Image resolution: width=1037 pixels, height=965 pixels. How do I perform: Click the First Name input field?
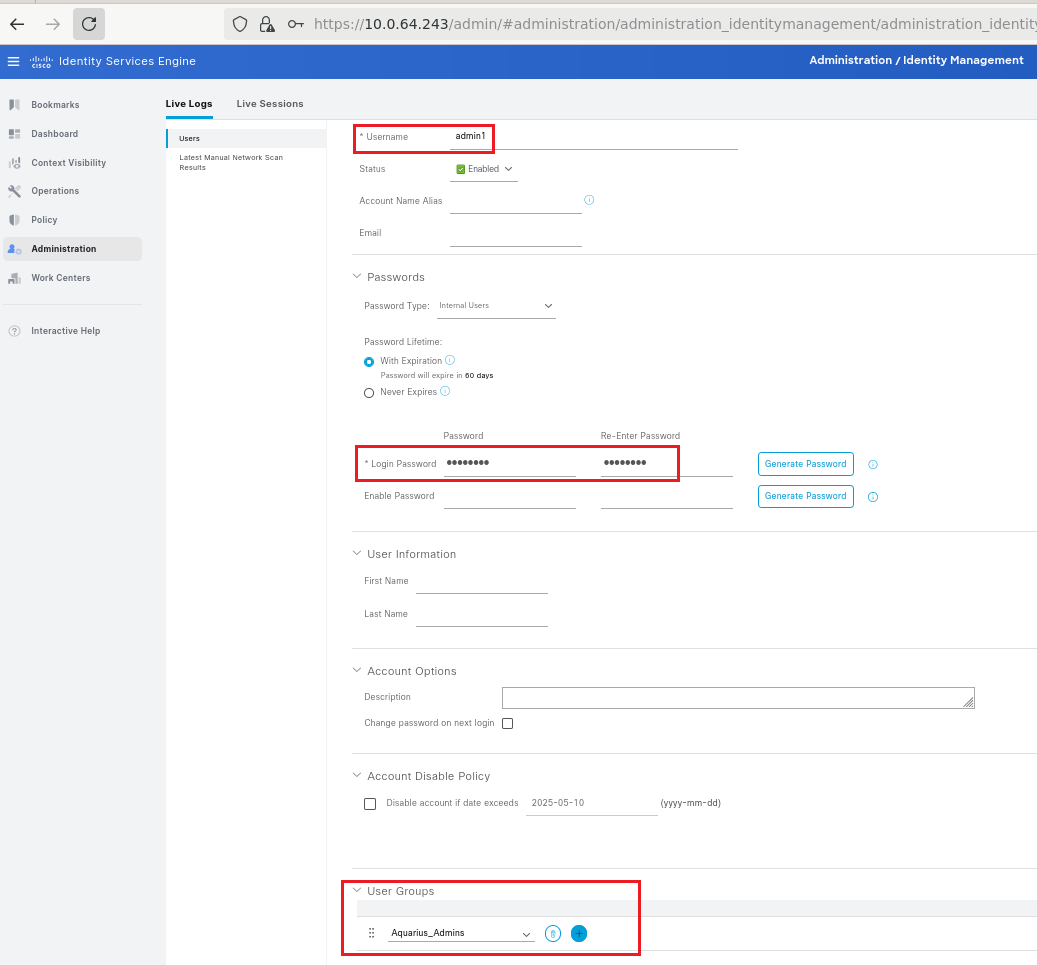coord(481,582)
